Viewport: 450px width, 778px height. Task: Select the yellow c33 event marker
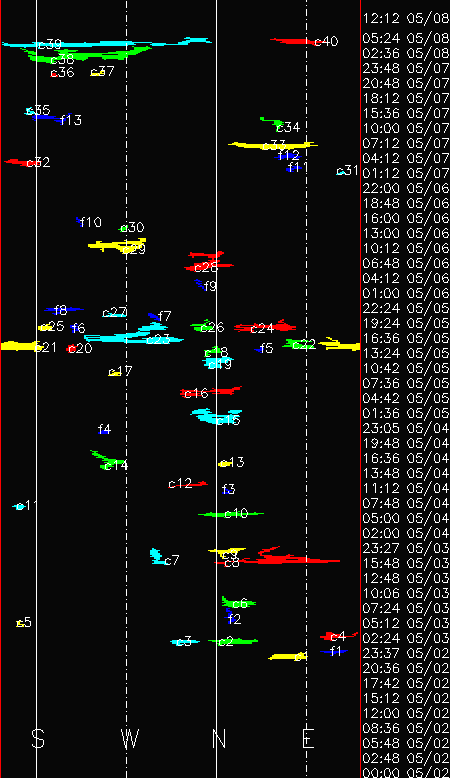point(272,145)
